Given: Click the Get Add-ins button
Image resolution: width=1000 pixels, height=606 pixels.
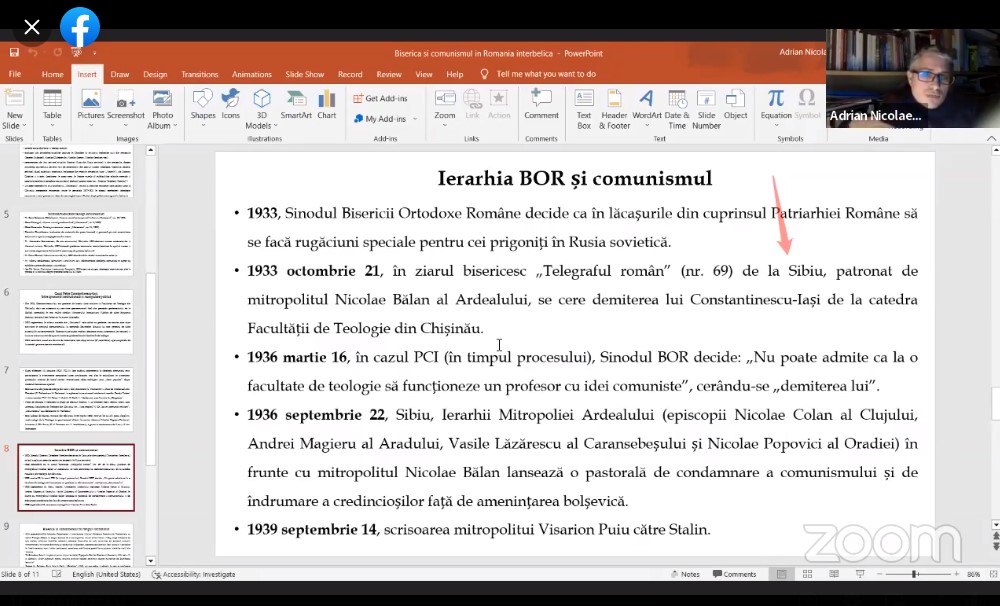Looking at the screenshot, I should coord(380,98).
